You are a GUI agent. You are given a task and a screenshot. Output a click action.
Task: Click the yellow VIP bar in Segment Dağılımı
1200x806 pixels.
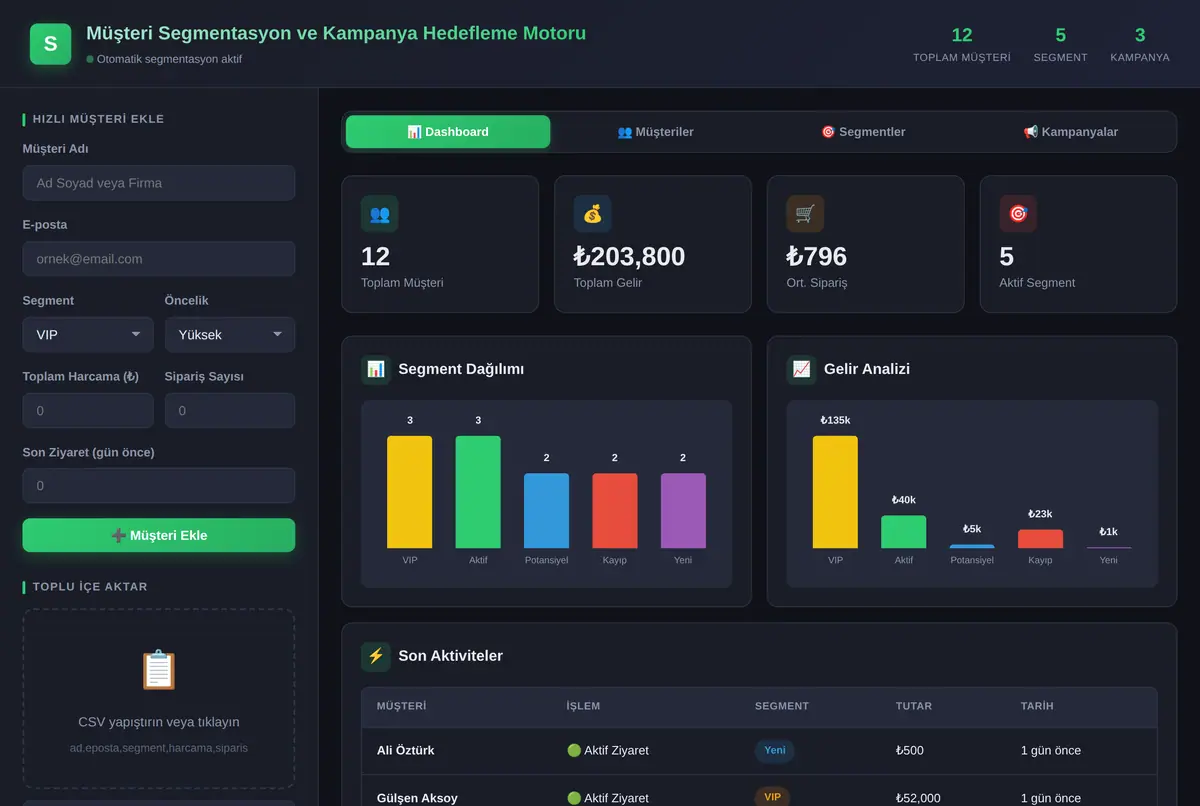click(x=410, y=492)
